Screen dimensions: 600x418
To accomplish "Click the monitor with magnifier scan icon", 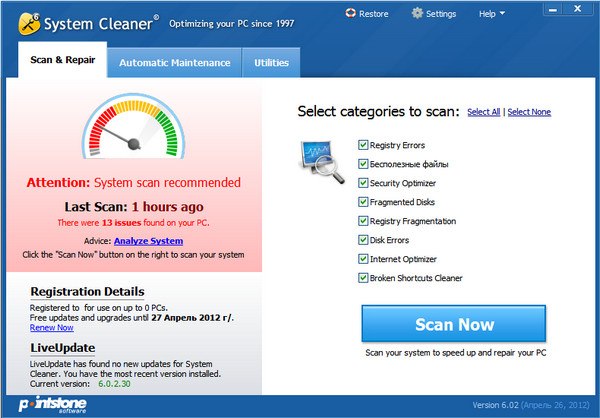I will pyautogui.click(x=323, y=160).
